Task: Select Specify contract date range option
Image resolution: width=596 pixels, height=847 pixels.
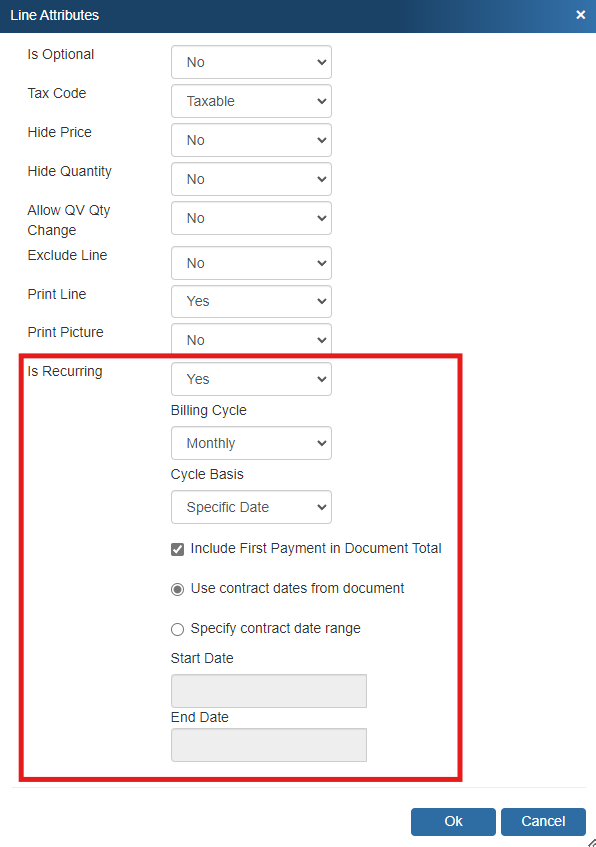Action: click(177, 629)
